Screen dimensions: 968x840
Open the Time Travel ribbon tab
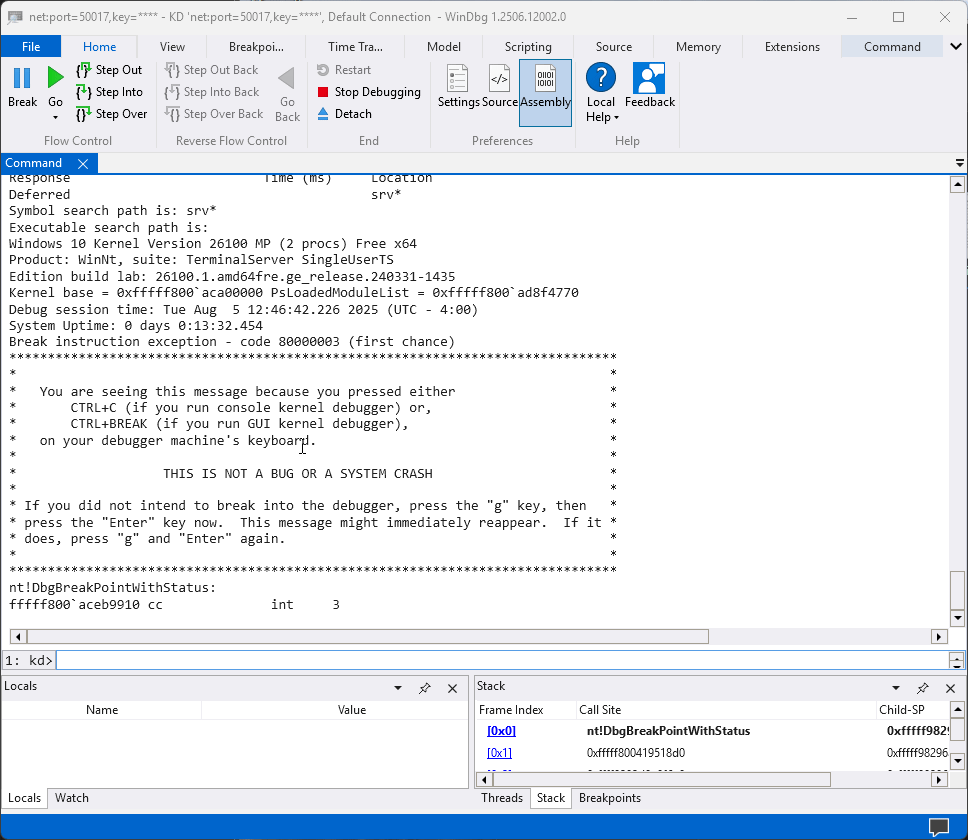(355, 47)
